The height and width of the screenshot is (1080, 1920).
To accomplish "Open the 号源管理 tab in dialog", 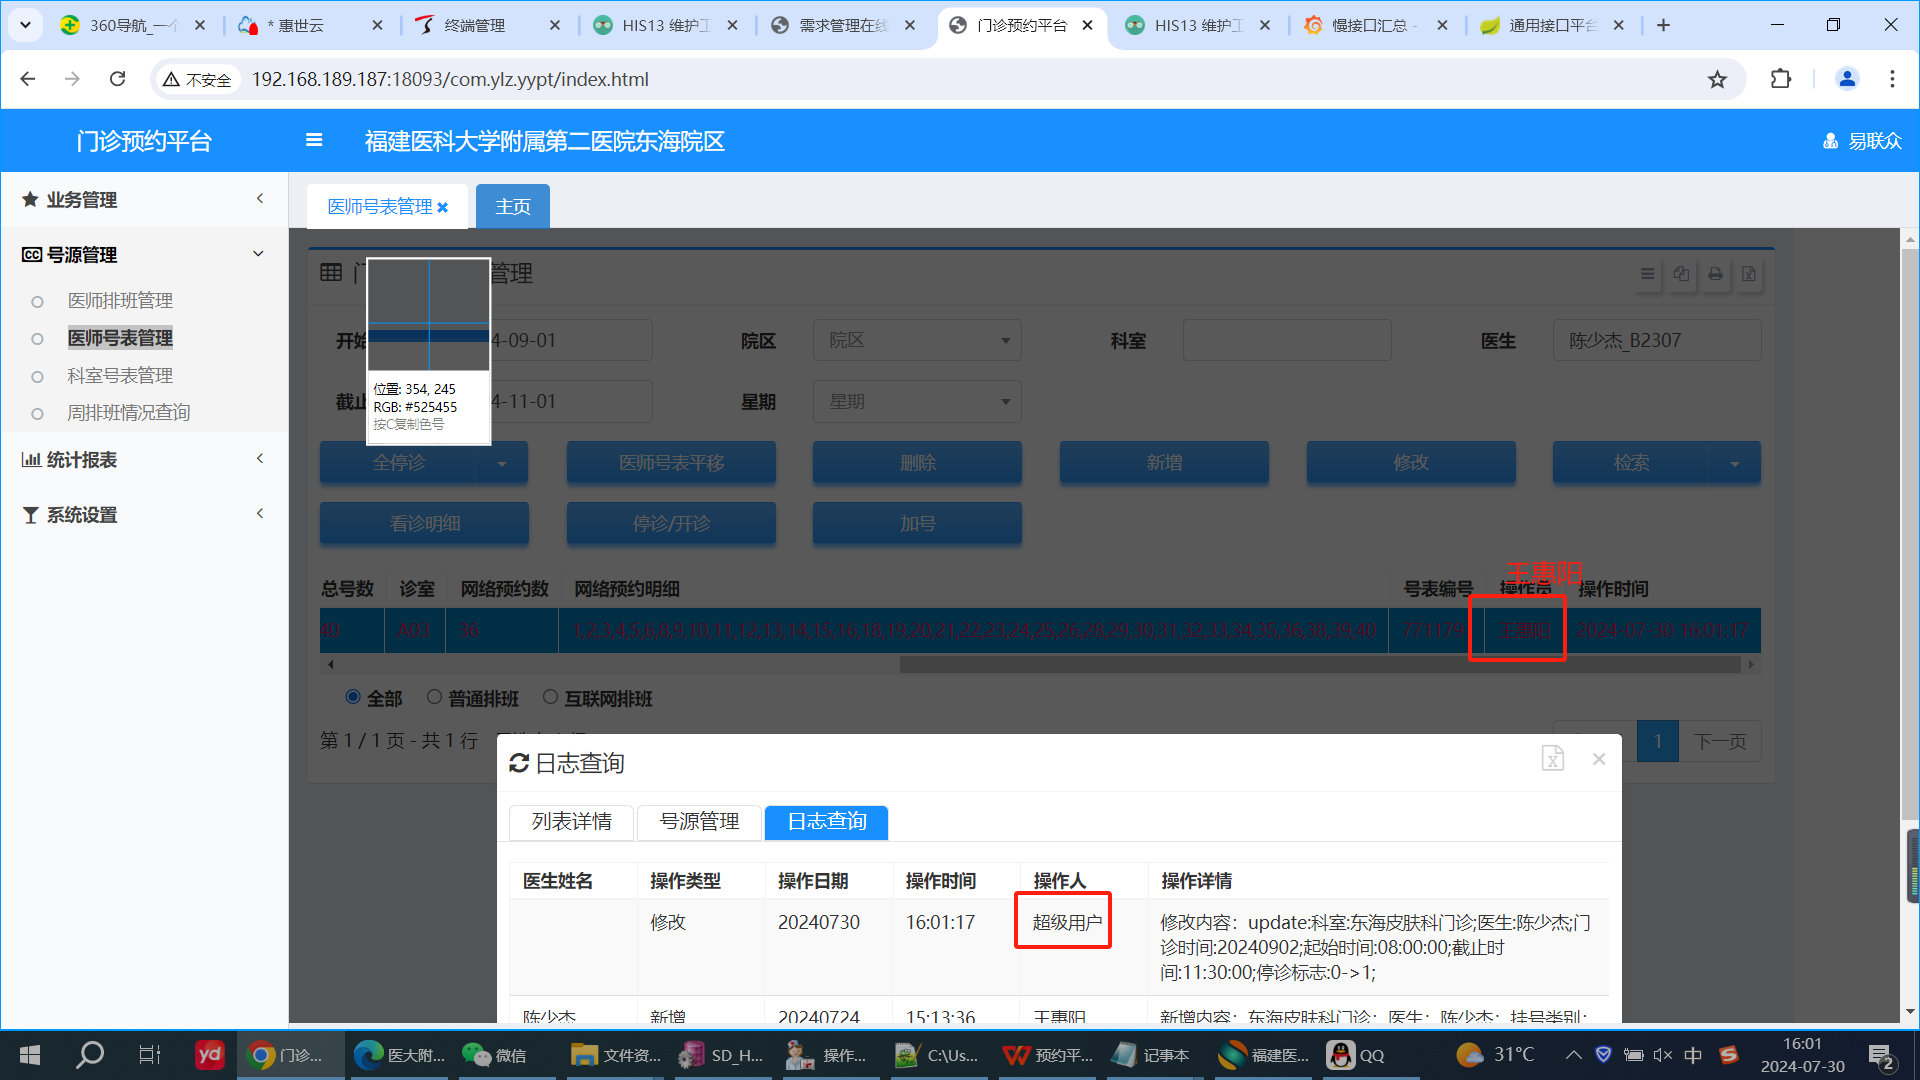I will coord(699,822).
